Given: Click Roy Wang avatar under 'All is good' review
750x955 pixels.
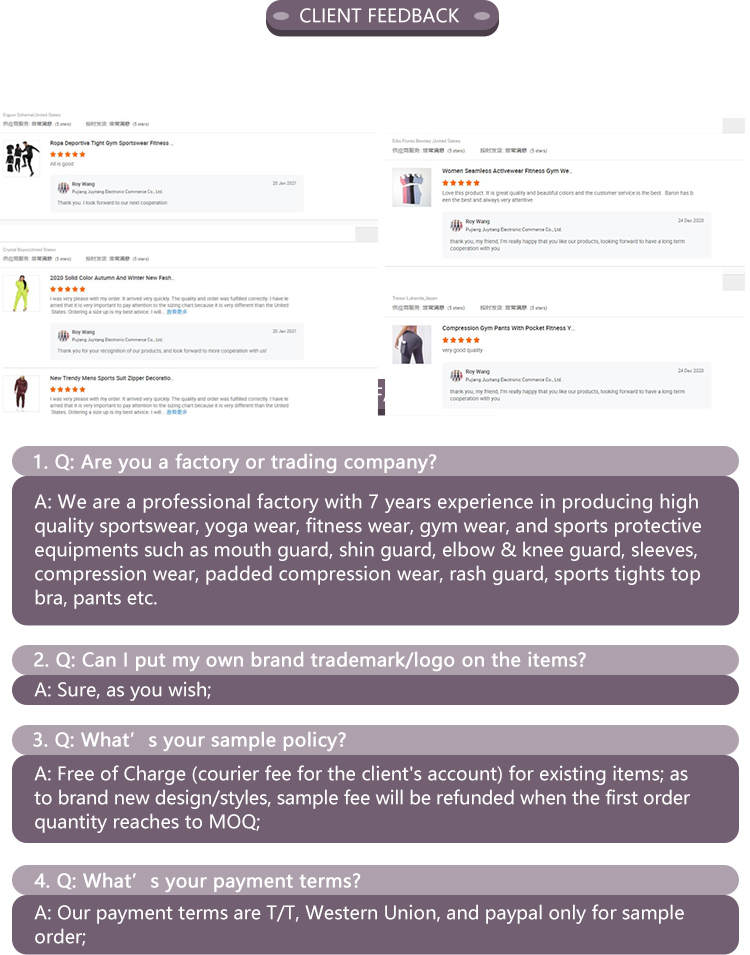Looking at the screenshot, I should click(63, 188).
